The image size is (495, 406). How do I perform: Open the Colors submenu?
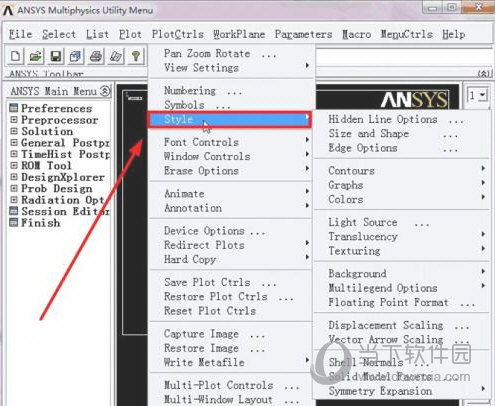402,199
